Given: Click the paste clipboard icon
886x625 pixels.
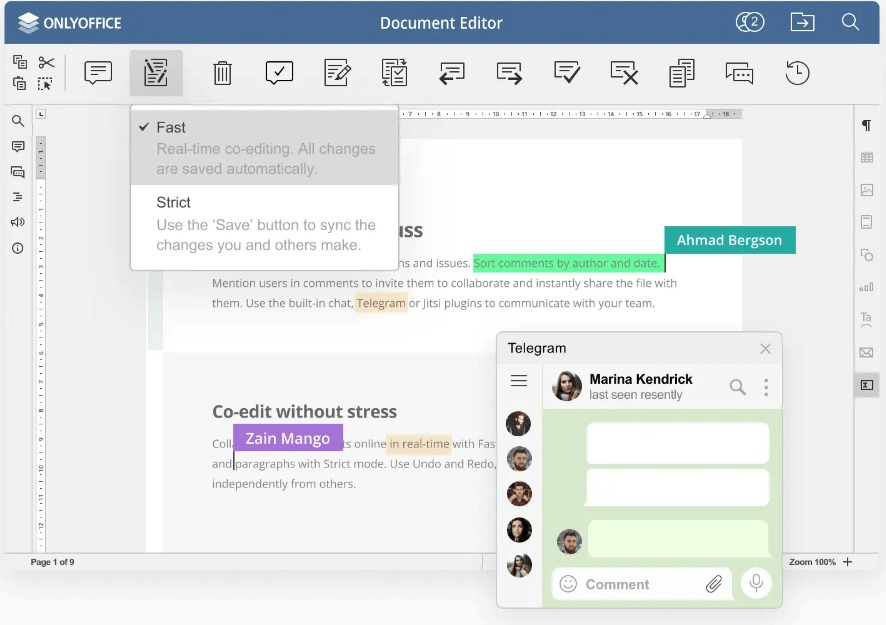Looking at the screenshot, I should point(20,84).
